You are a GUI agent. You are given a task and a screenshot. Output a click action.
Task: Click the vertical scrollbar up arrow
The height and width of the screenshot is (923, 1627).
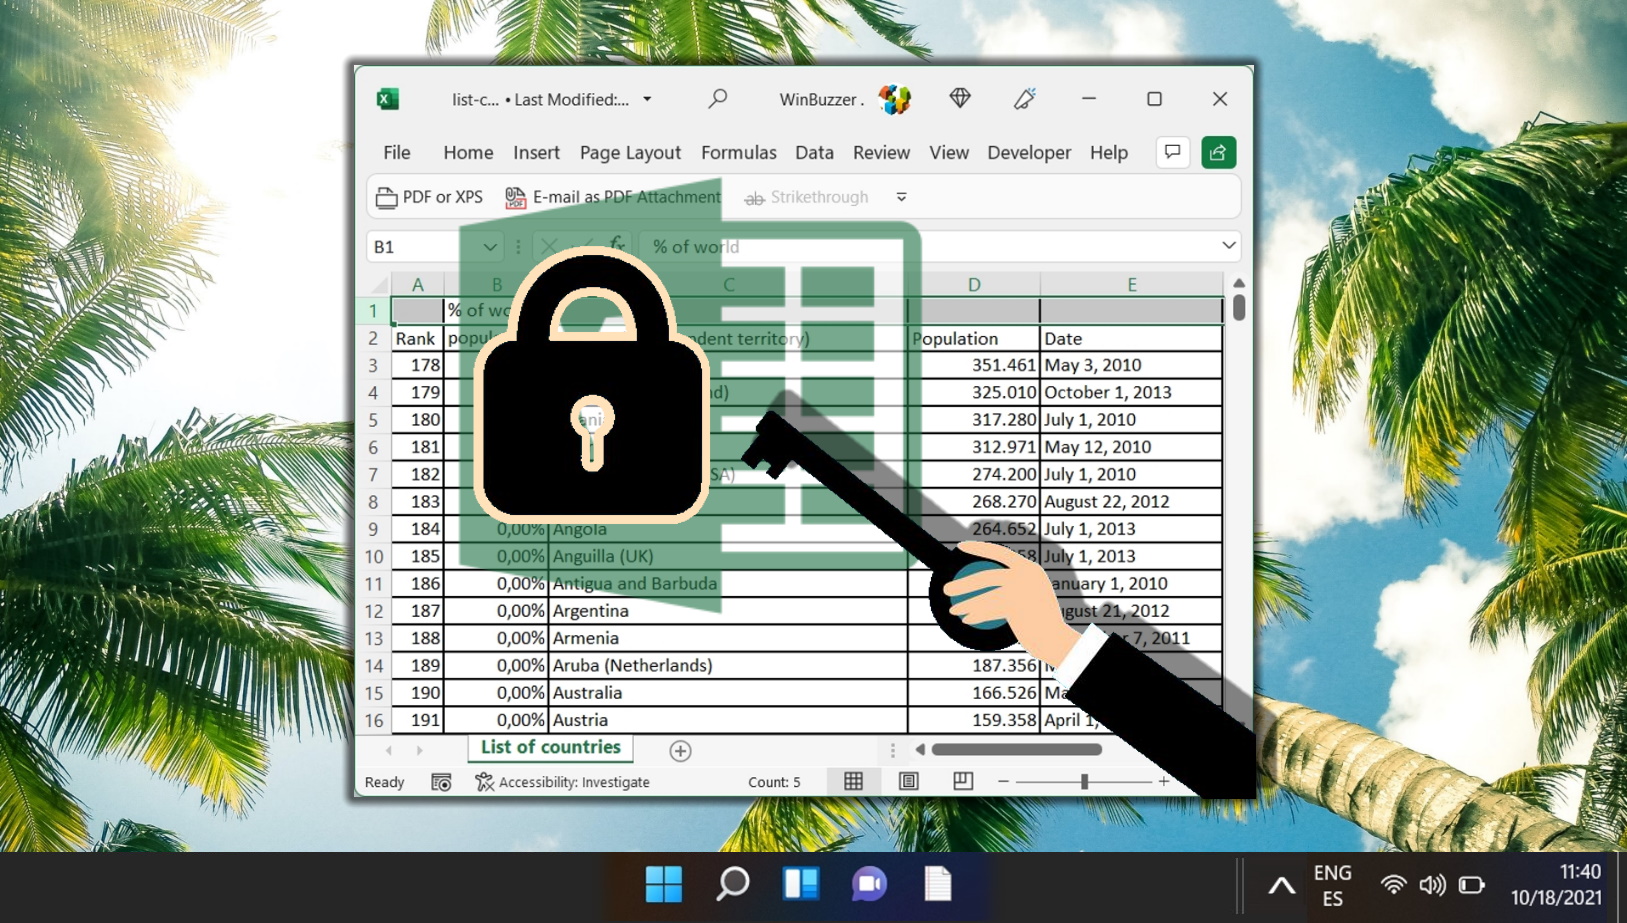[x=1239, y=283]
